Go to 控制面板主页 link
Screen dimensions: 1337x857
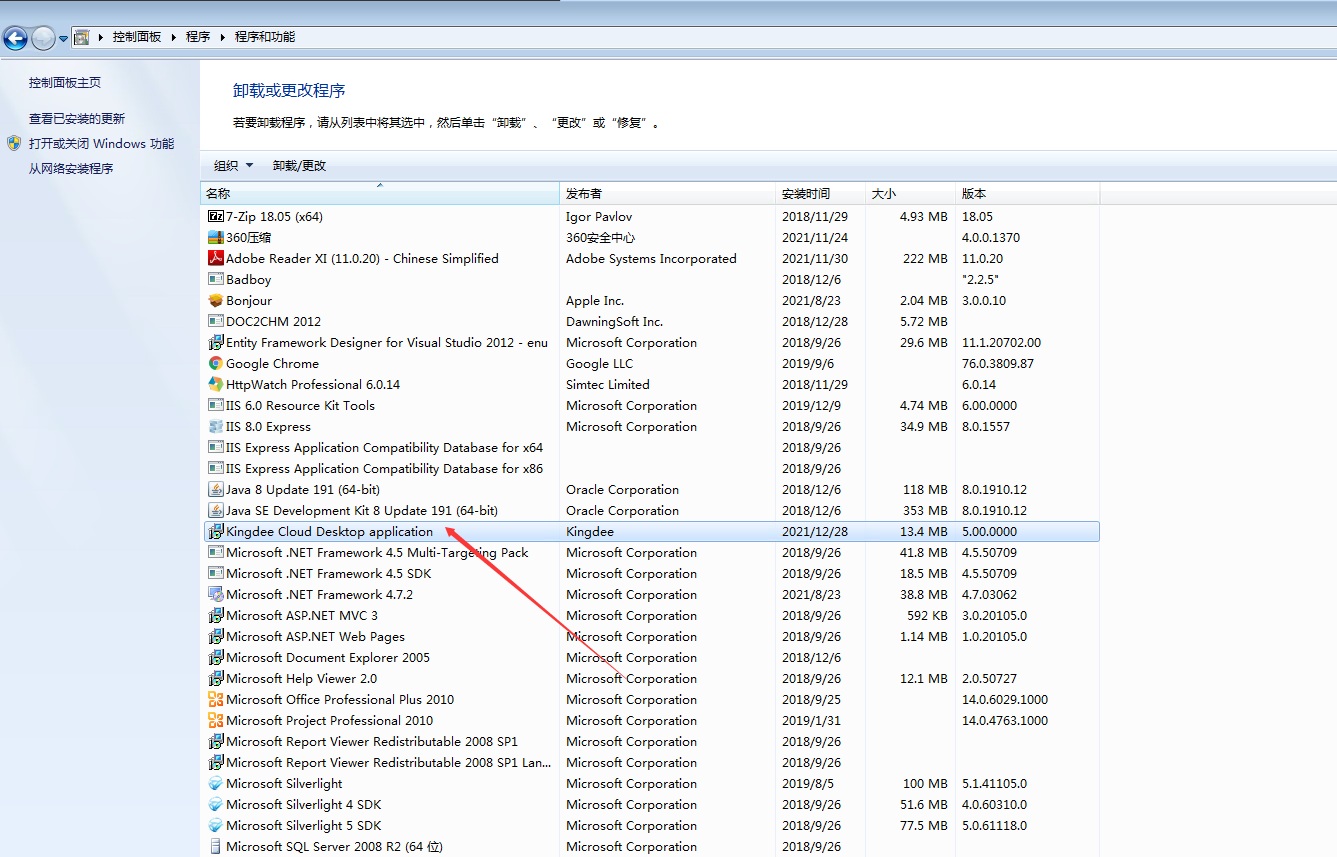[x=65, y=82]
